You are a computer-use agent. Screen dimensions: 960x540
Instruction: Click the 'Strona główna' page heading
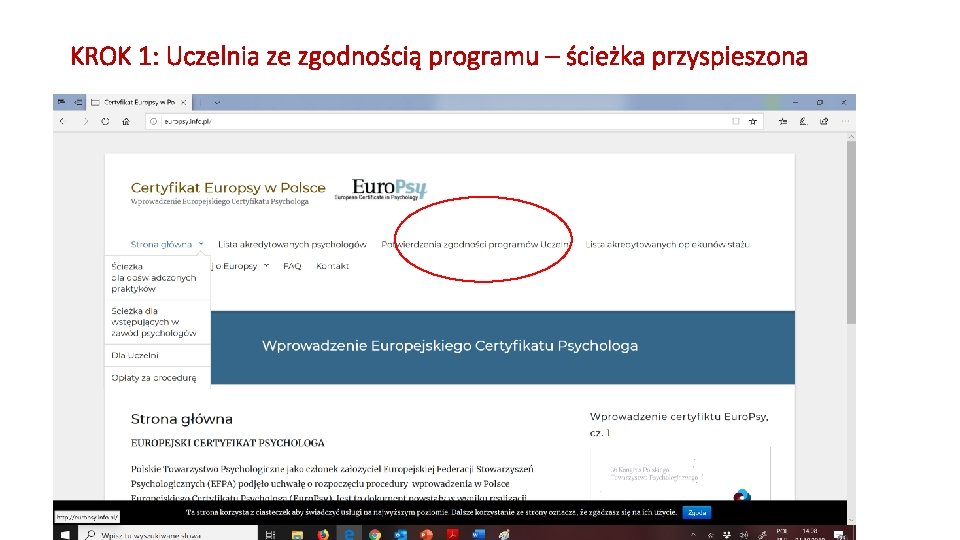coord(182,419)
